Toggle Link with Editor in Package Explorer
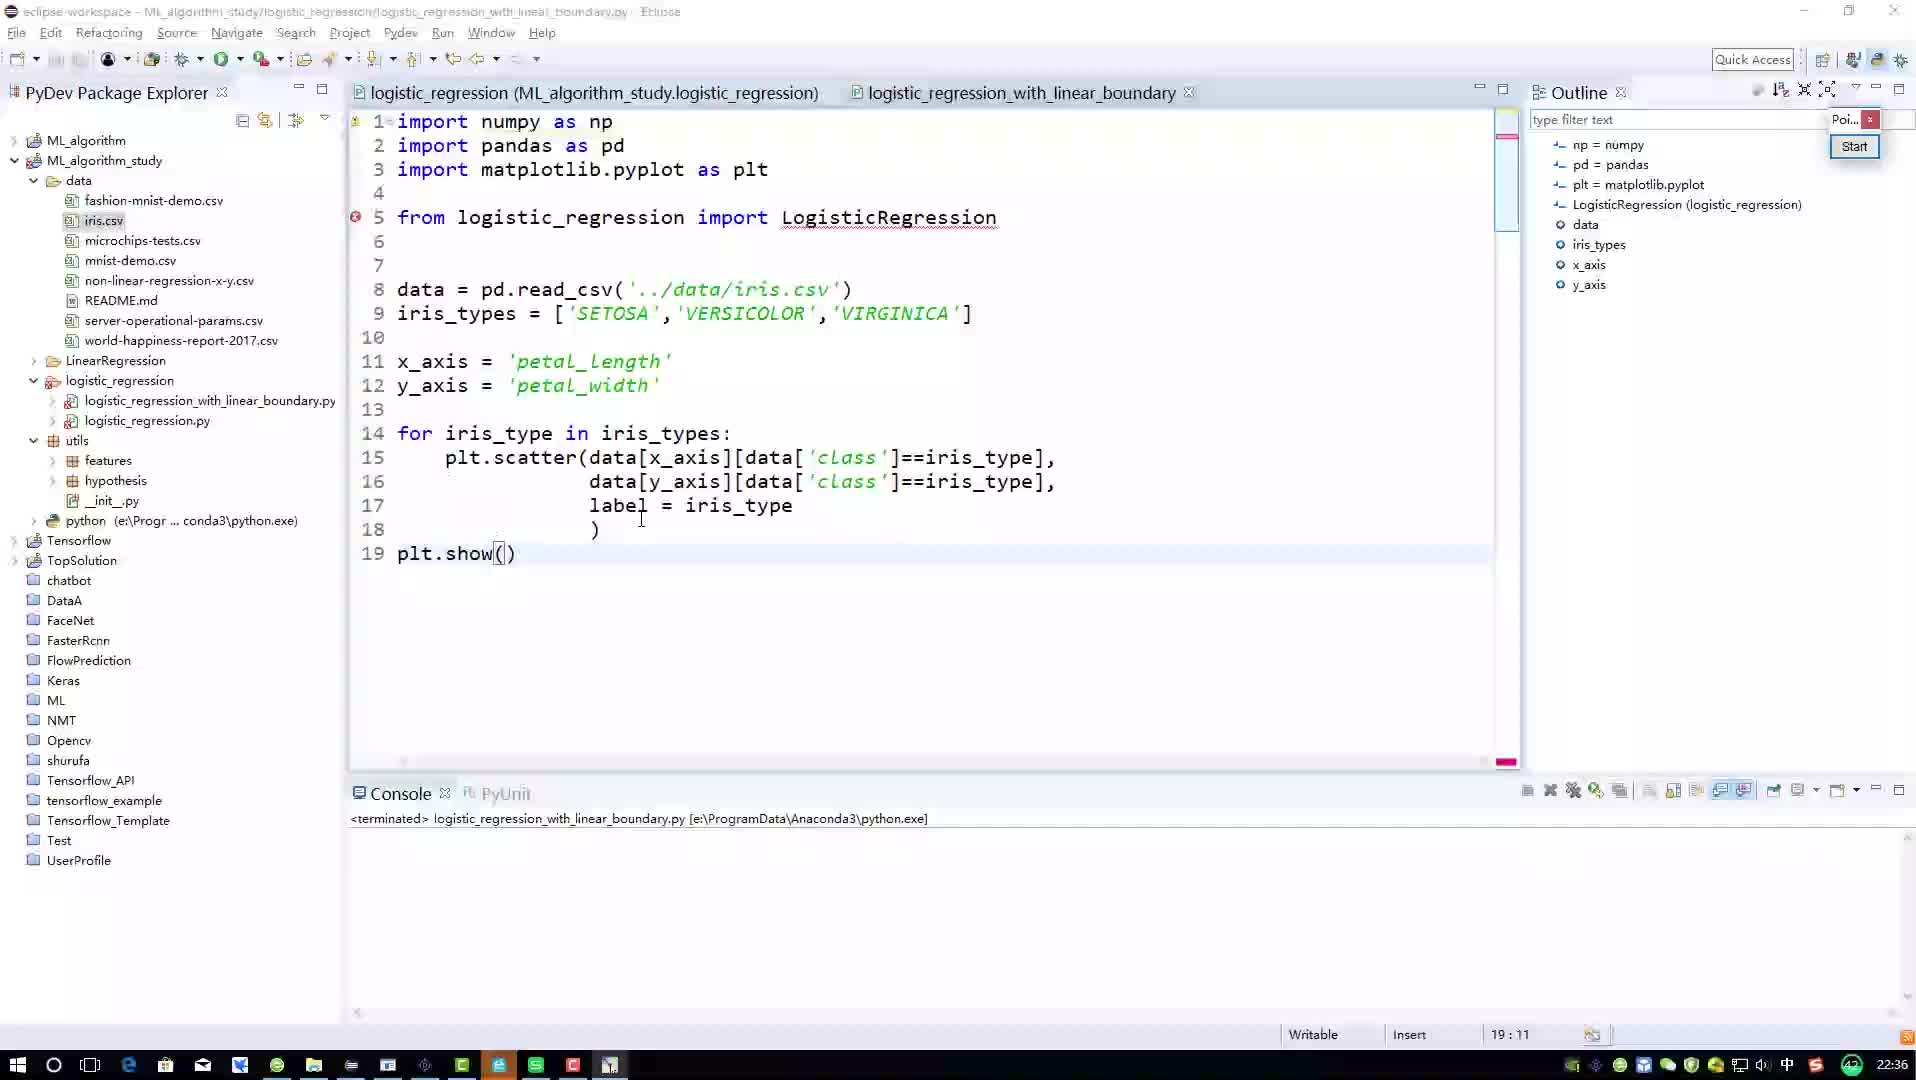The image size is (1916, 1080). [x=265, y=120]
